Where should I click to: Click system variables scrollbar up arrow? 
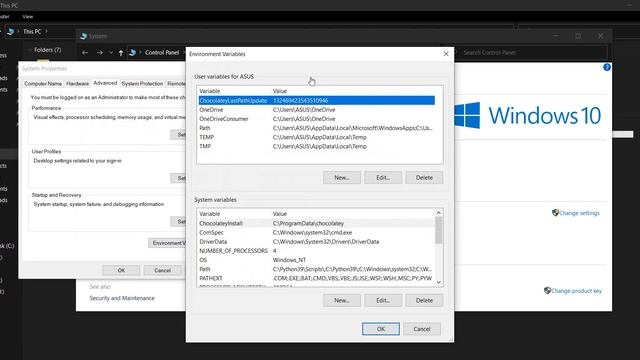(439, 213)
